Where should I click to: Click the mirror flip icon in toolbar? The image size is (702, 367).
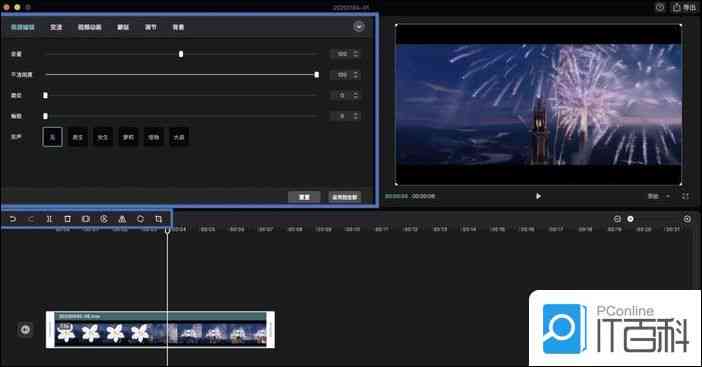click(122, 219)
